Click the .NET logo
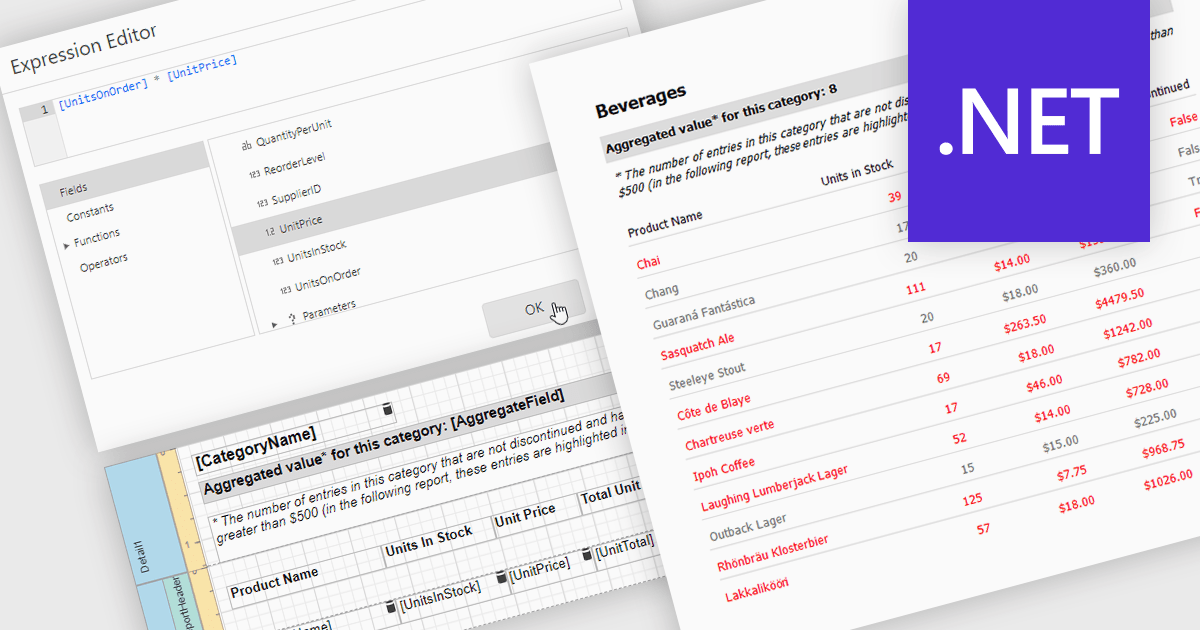This screenshot has width=1200, height=630. point(1028,121)
